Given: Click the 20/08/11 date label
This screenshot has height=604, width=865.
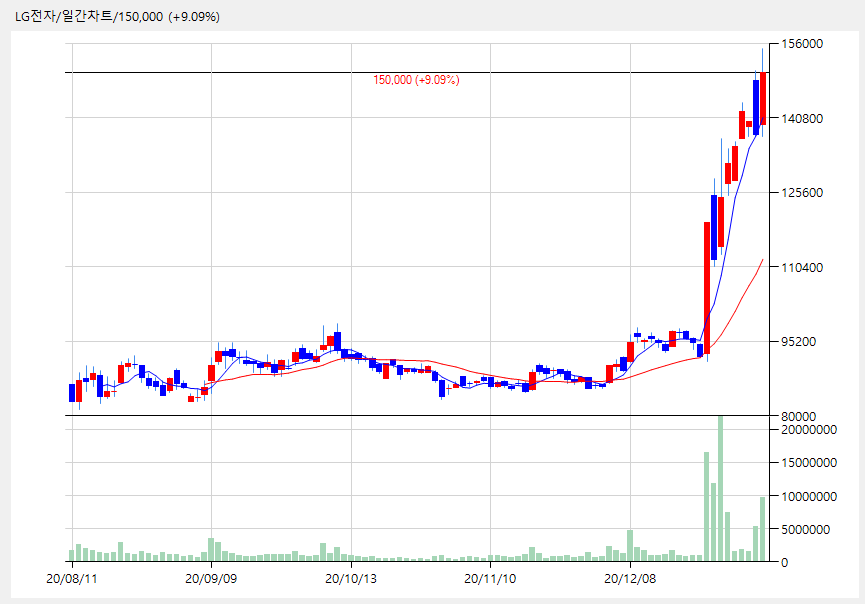Looking at the screenshot, I should pyautogui.click(x=72, y=579).
